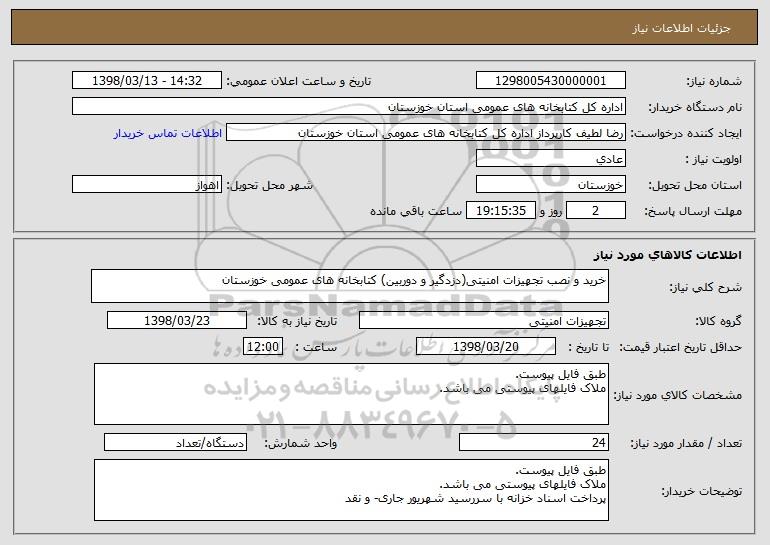Click the remaining days field showing 2
Viewport: 770px width, 545px height.
(596, 211)
